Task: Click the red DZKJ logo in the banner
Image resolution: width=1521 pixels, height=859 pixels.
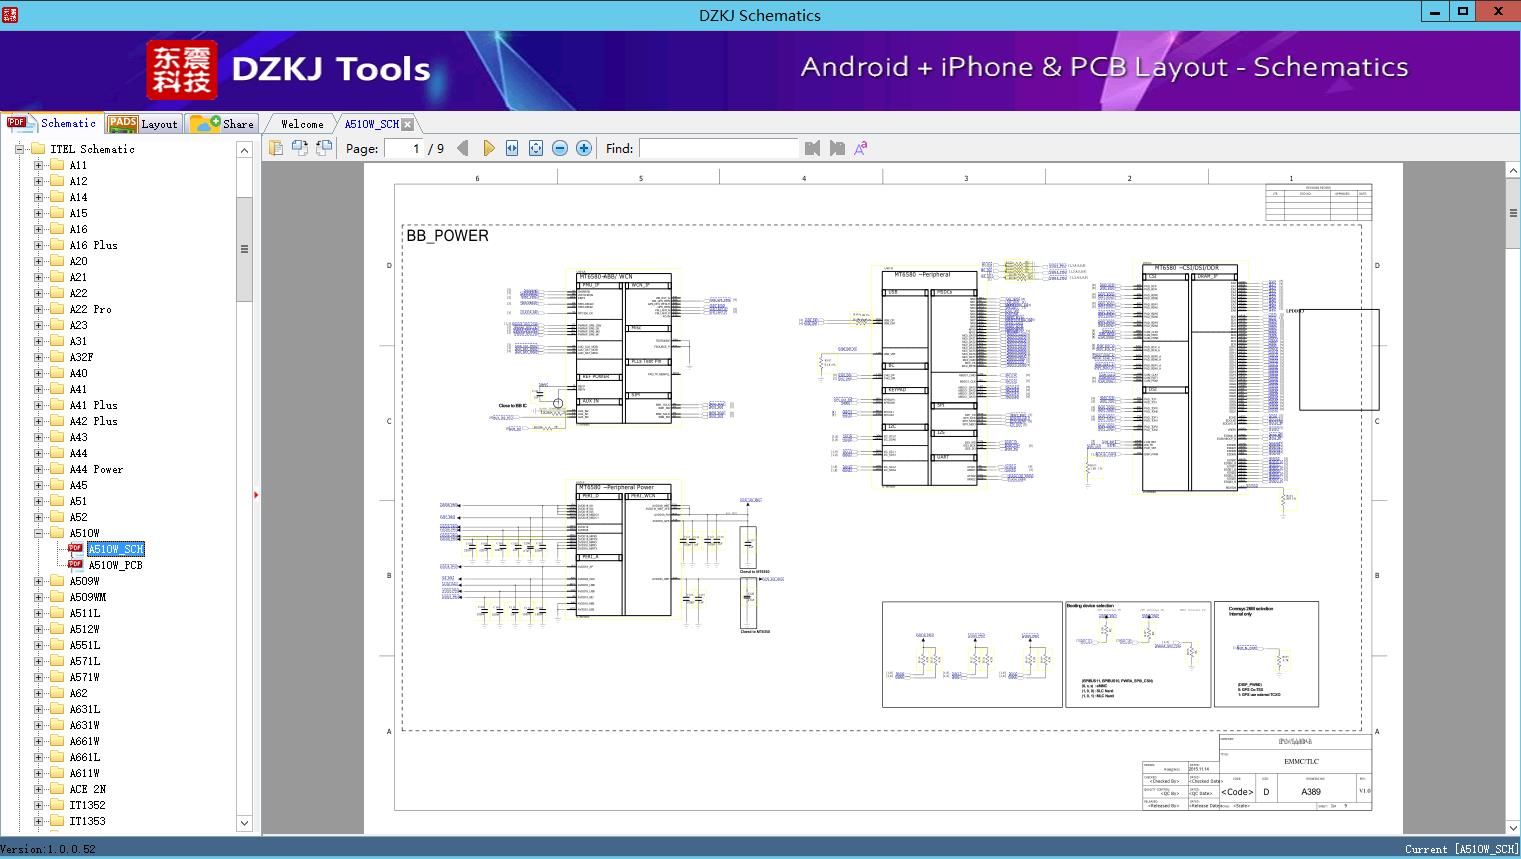Action: tap(181, 69)
